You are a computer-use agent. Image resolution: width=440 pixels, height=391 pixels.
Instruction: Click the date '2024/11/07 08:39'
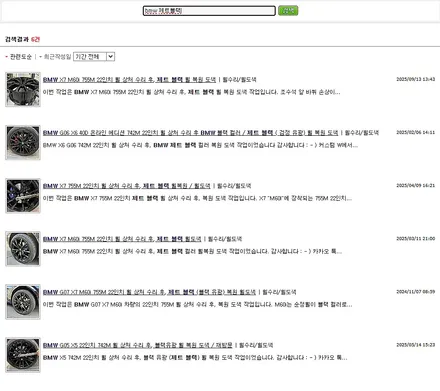click(x=415, y=292)
